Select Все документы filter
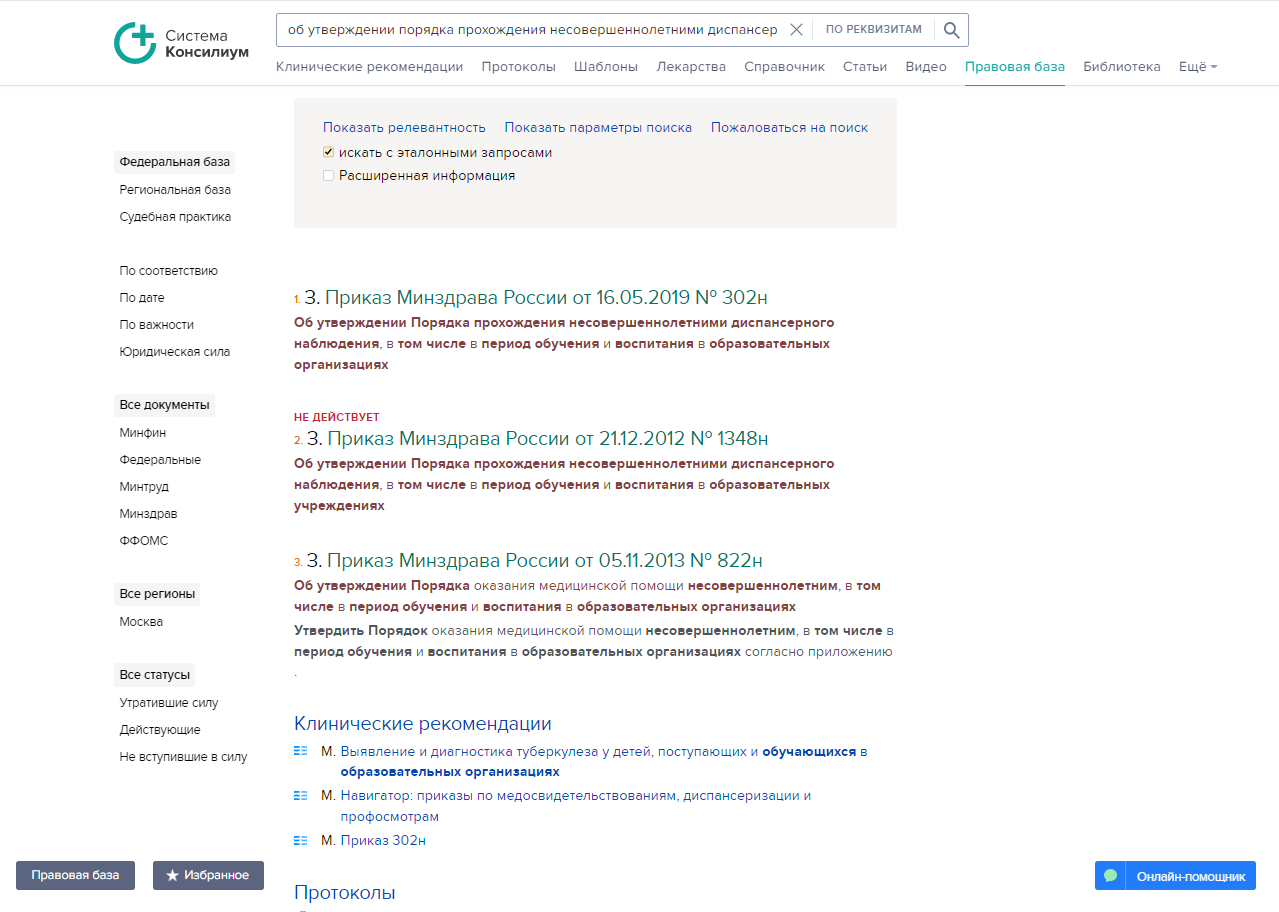Screen dimensions: 1279x912 (164, 405)
